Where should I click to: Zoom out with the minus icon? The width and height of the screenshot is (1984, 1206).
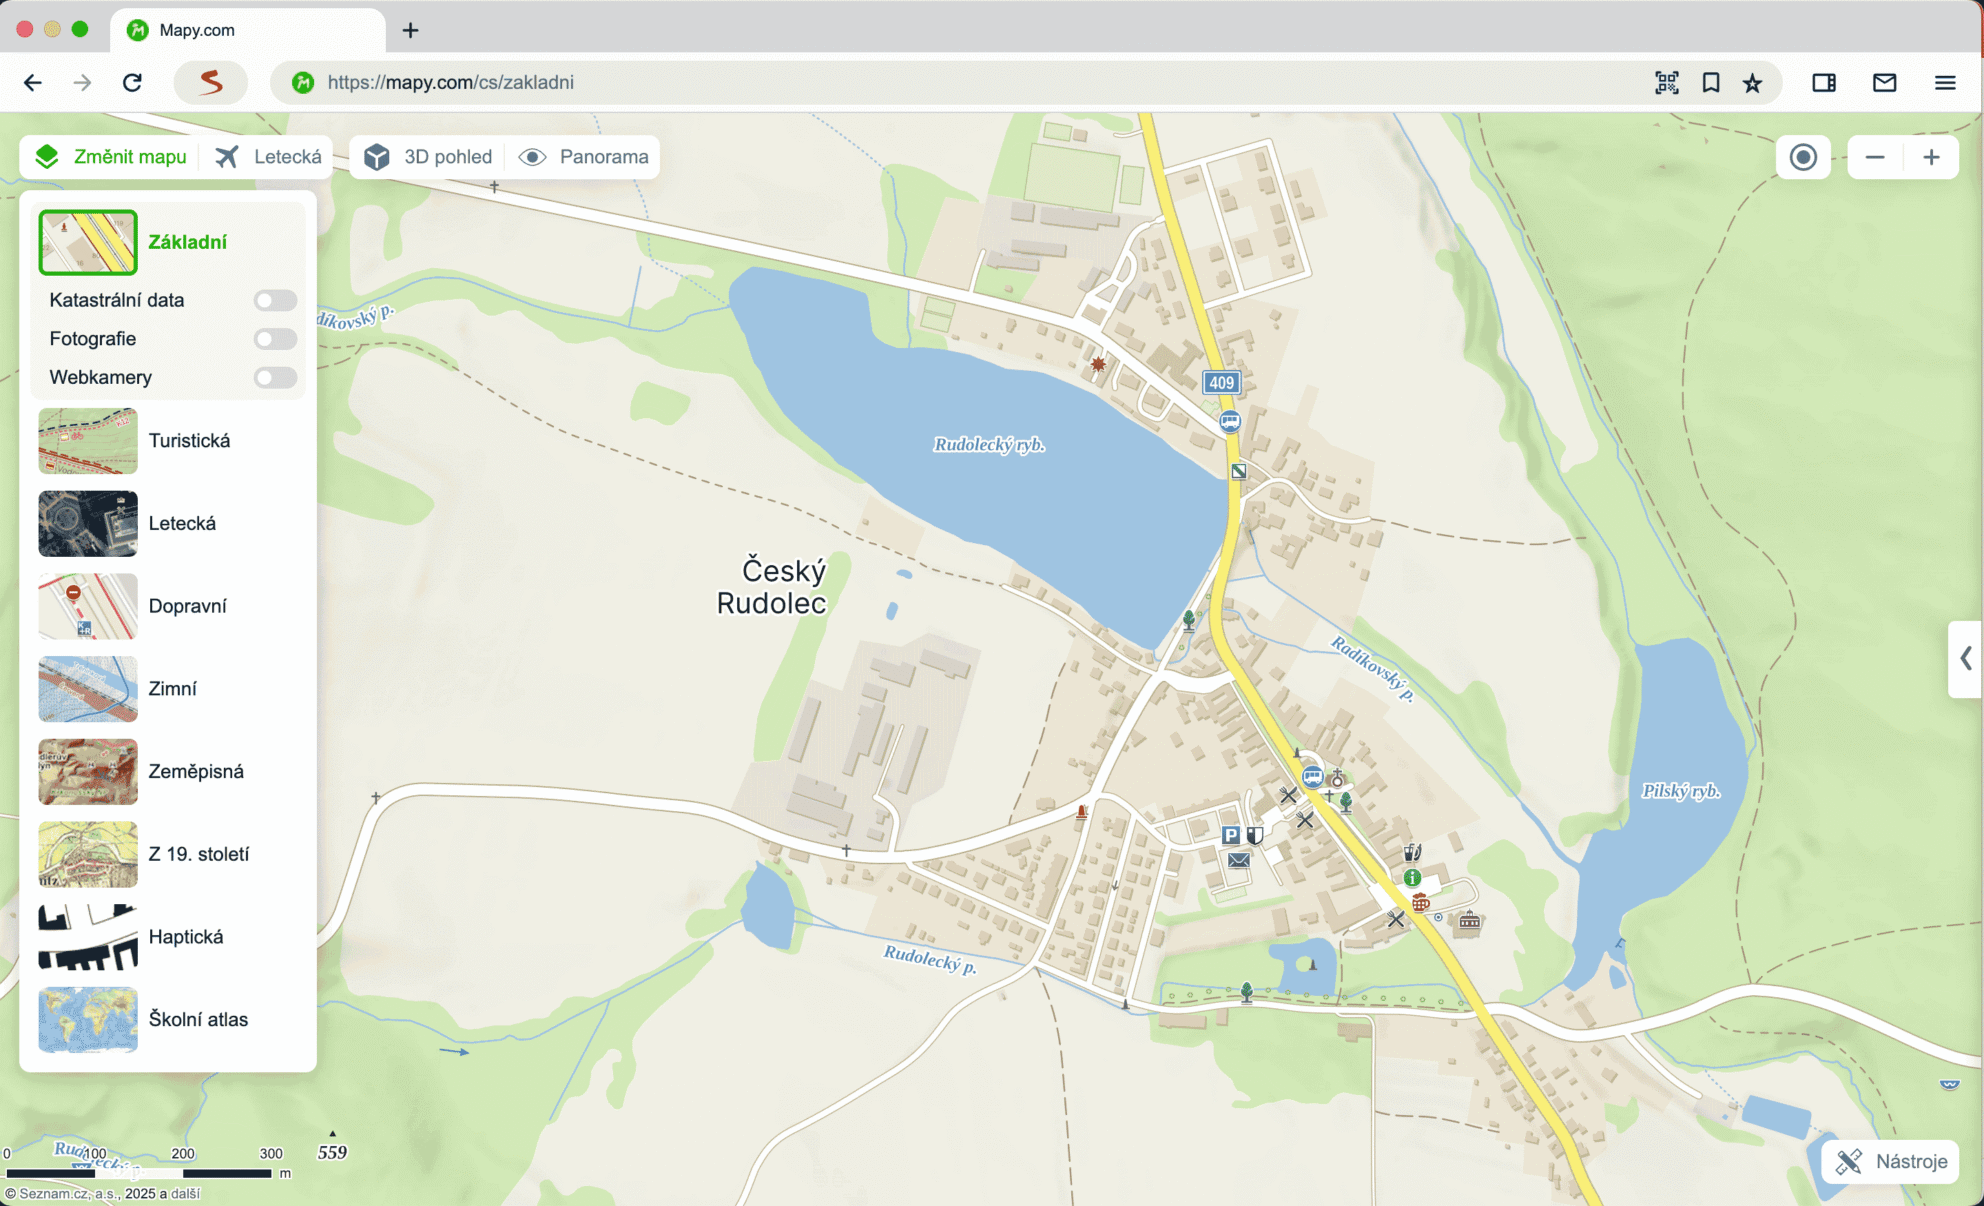coord(1875,157)
